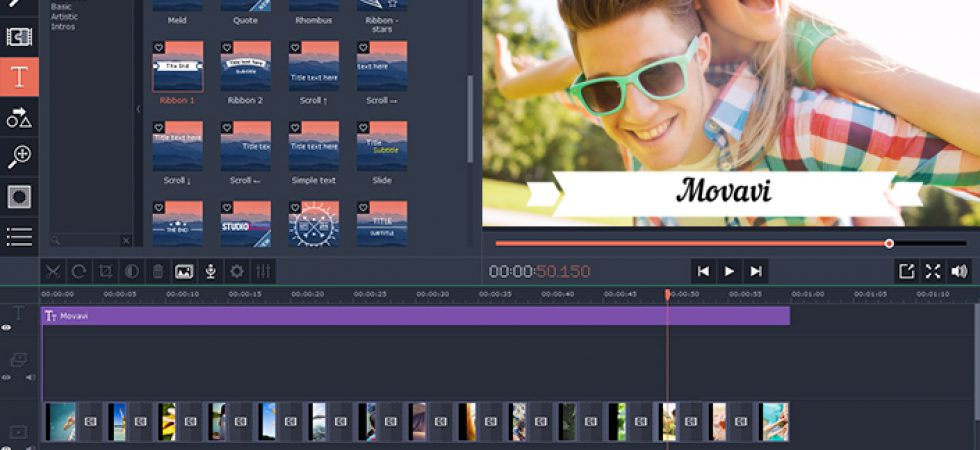Click the Rotate clip icon
The image size is (980, 450).
(79, 271)
